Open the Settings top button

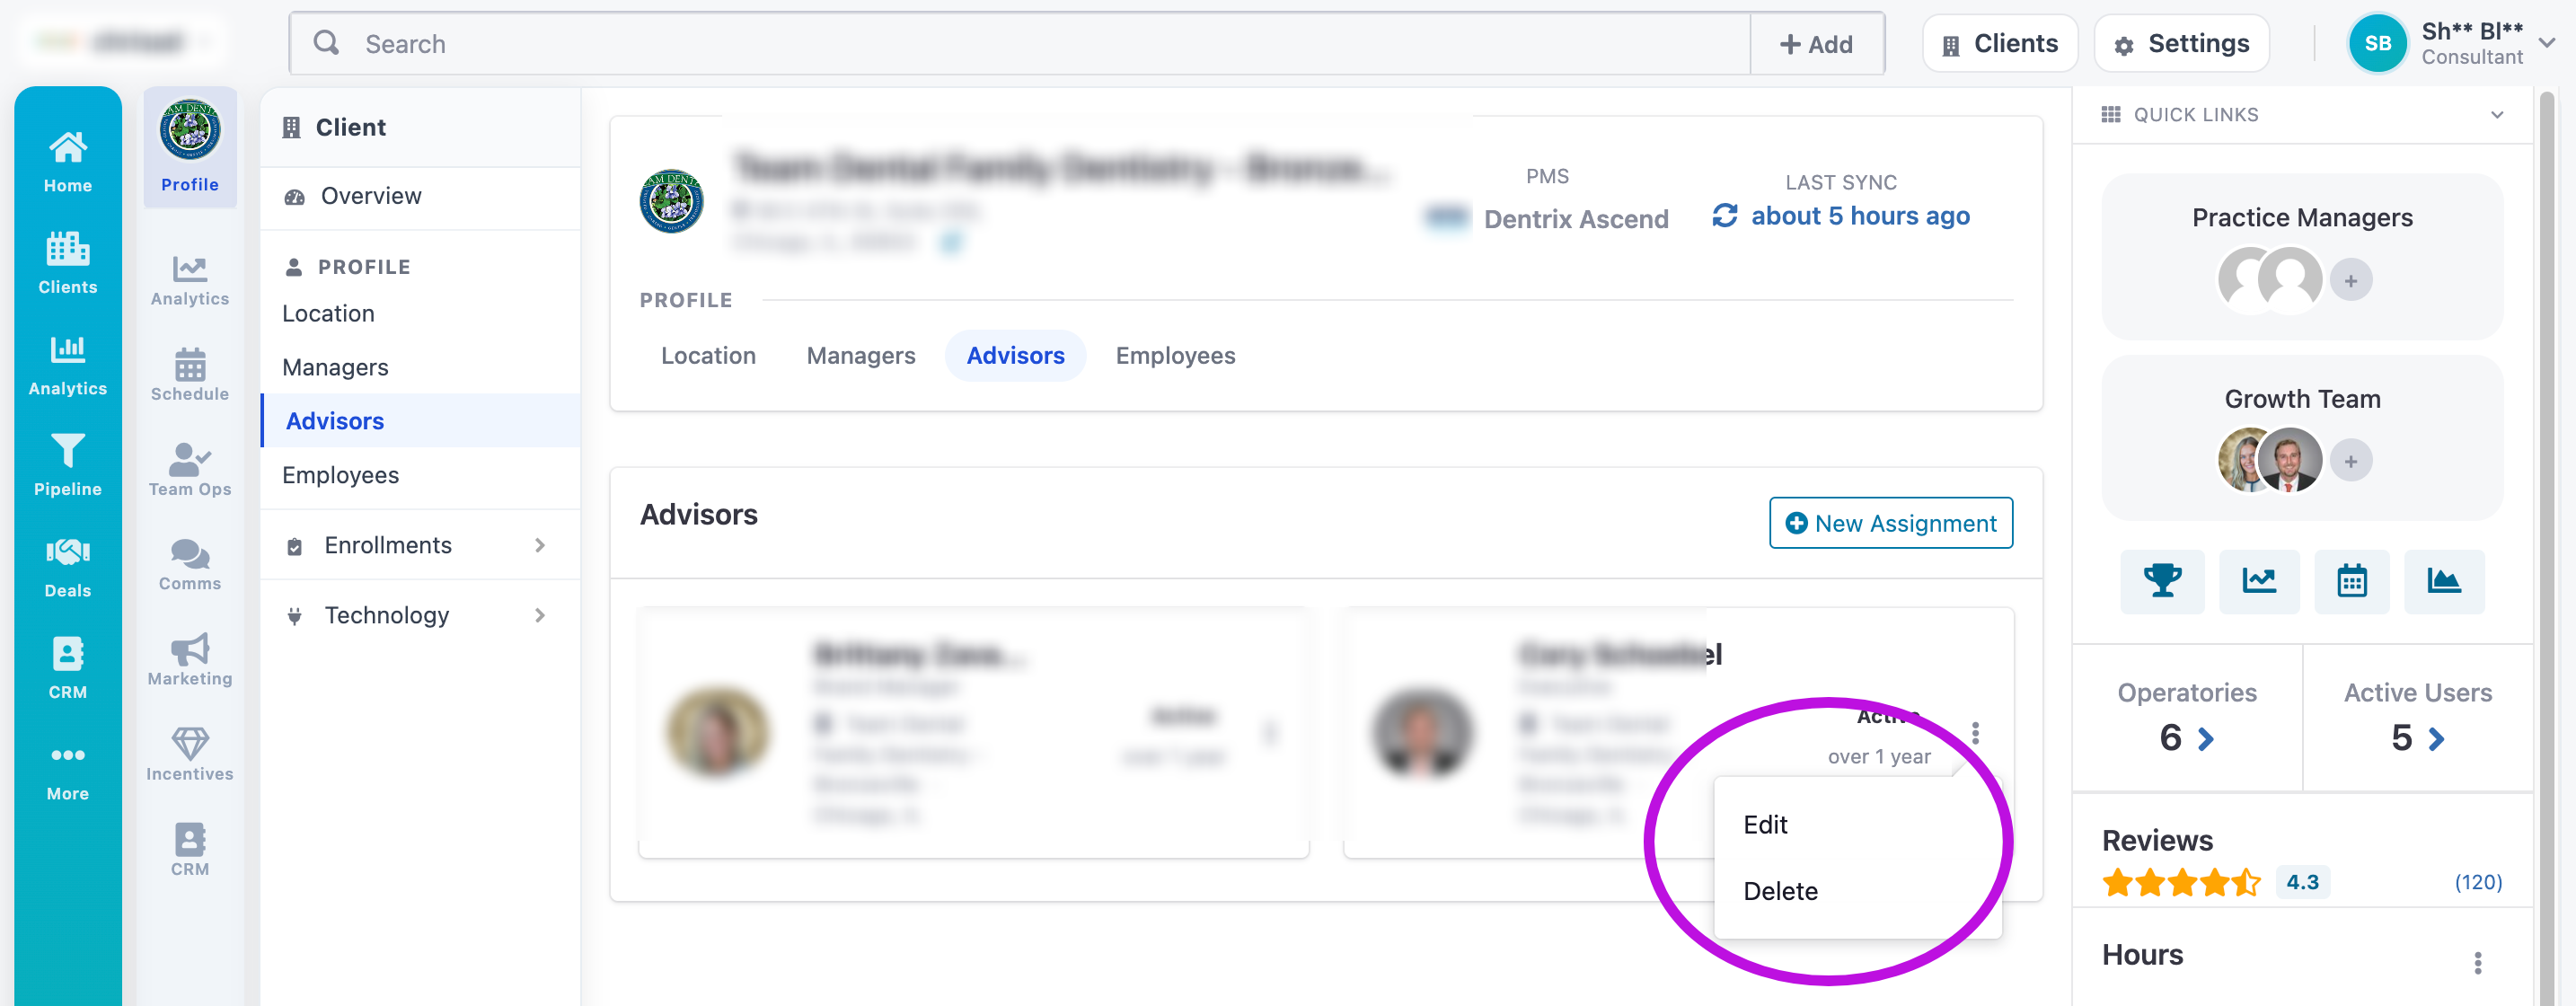2180,43
